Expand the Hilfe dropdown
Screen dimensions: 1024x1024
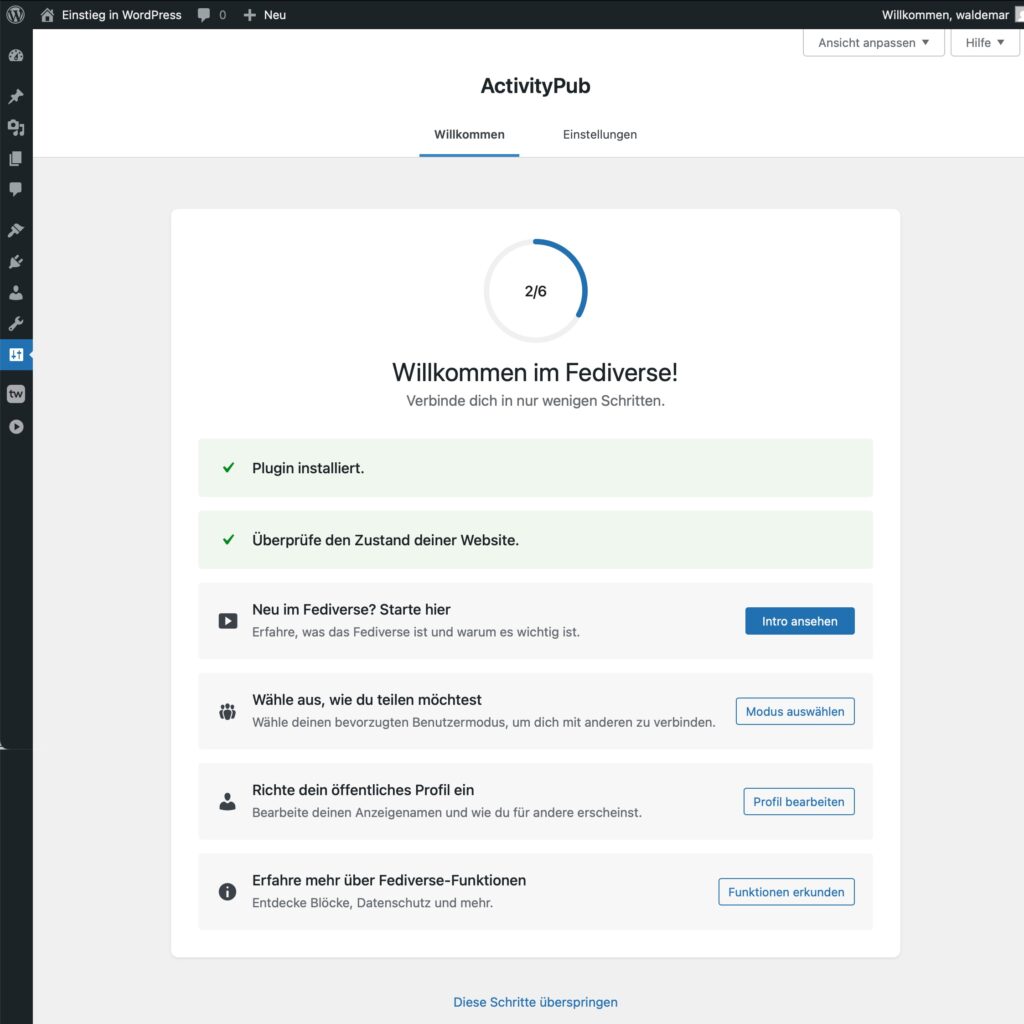click(985, 42)
